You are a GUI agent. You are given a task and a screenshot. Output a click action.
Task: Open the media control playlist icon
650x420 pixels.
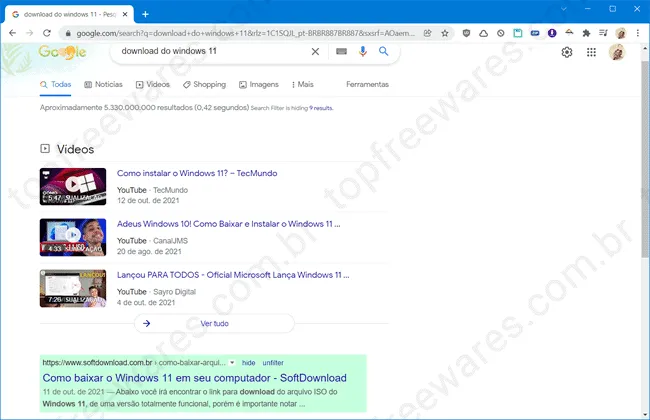(603, 33)
